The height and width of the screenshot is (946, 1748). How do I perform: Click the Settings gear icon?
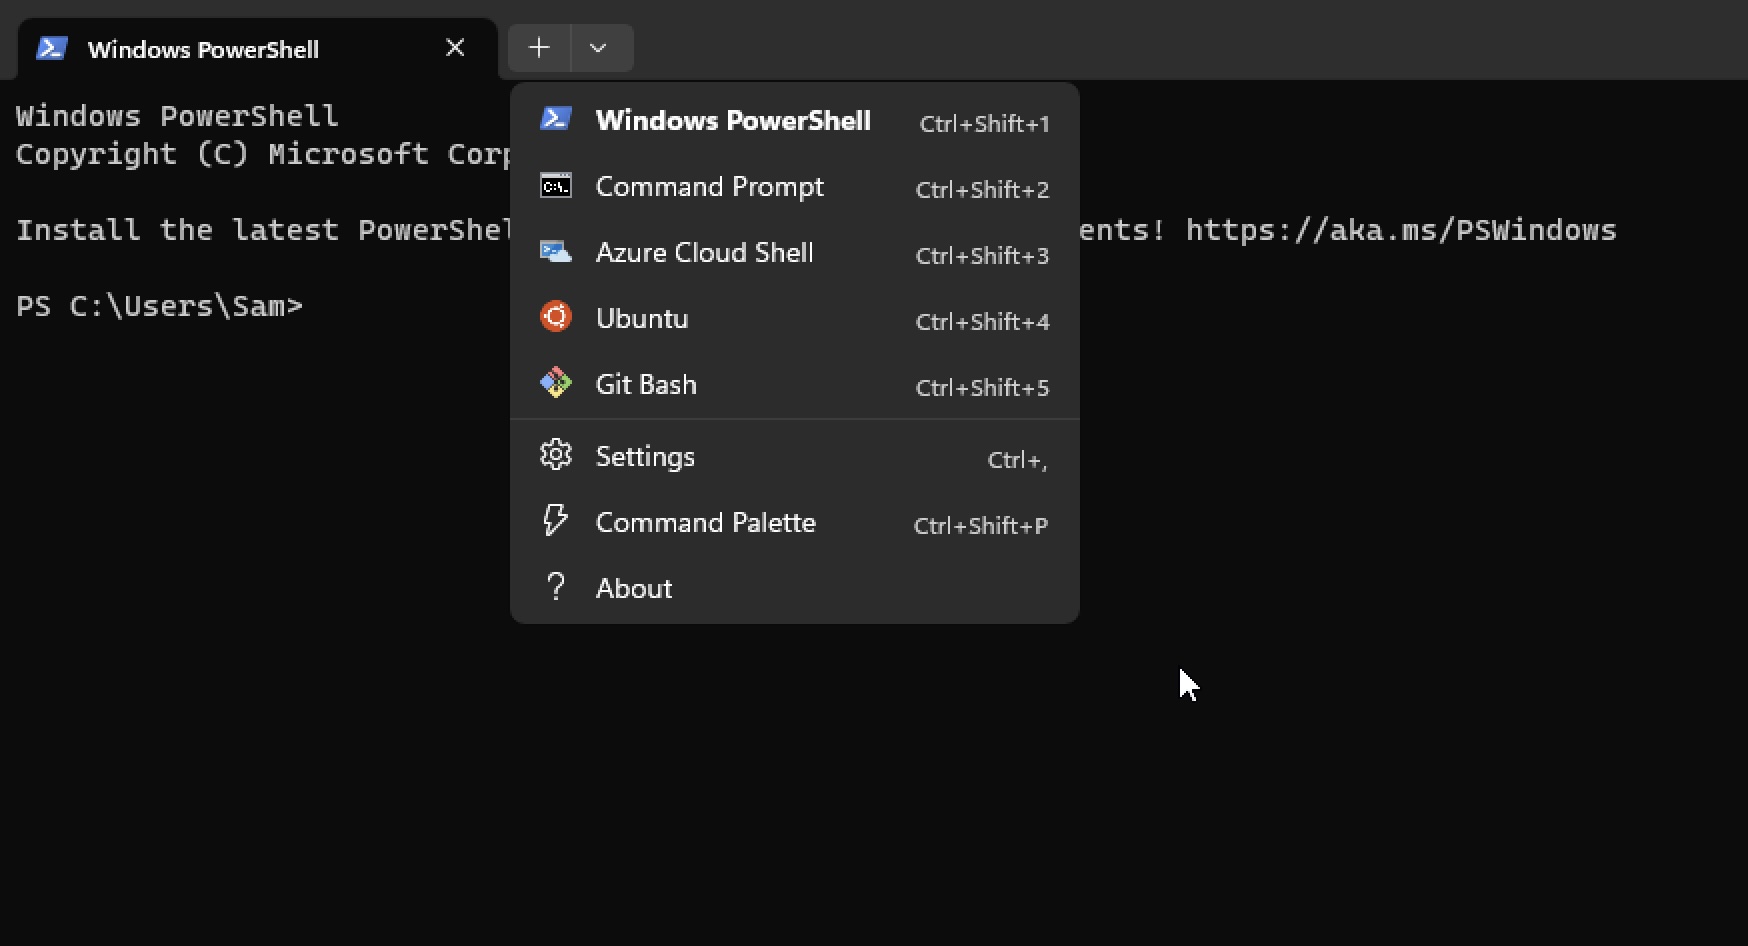tap(556, 455)
